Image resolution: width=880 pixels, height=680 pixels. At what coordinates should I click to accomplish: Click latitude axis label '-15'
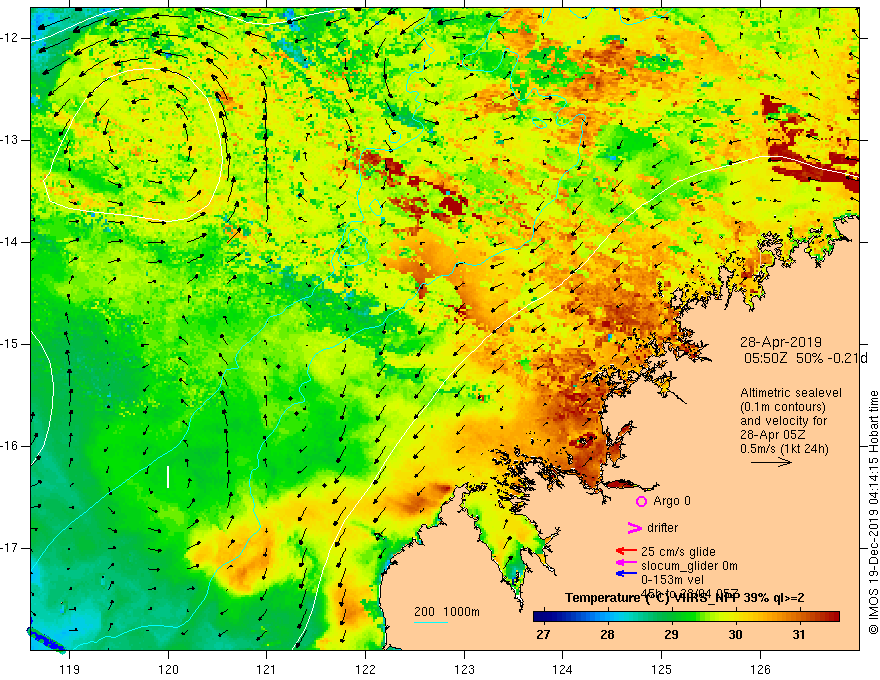[x=10, y=344]
